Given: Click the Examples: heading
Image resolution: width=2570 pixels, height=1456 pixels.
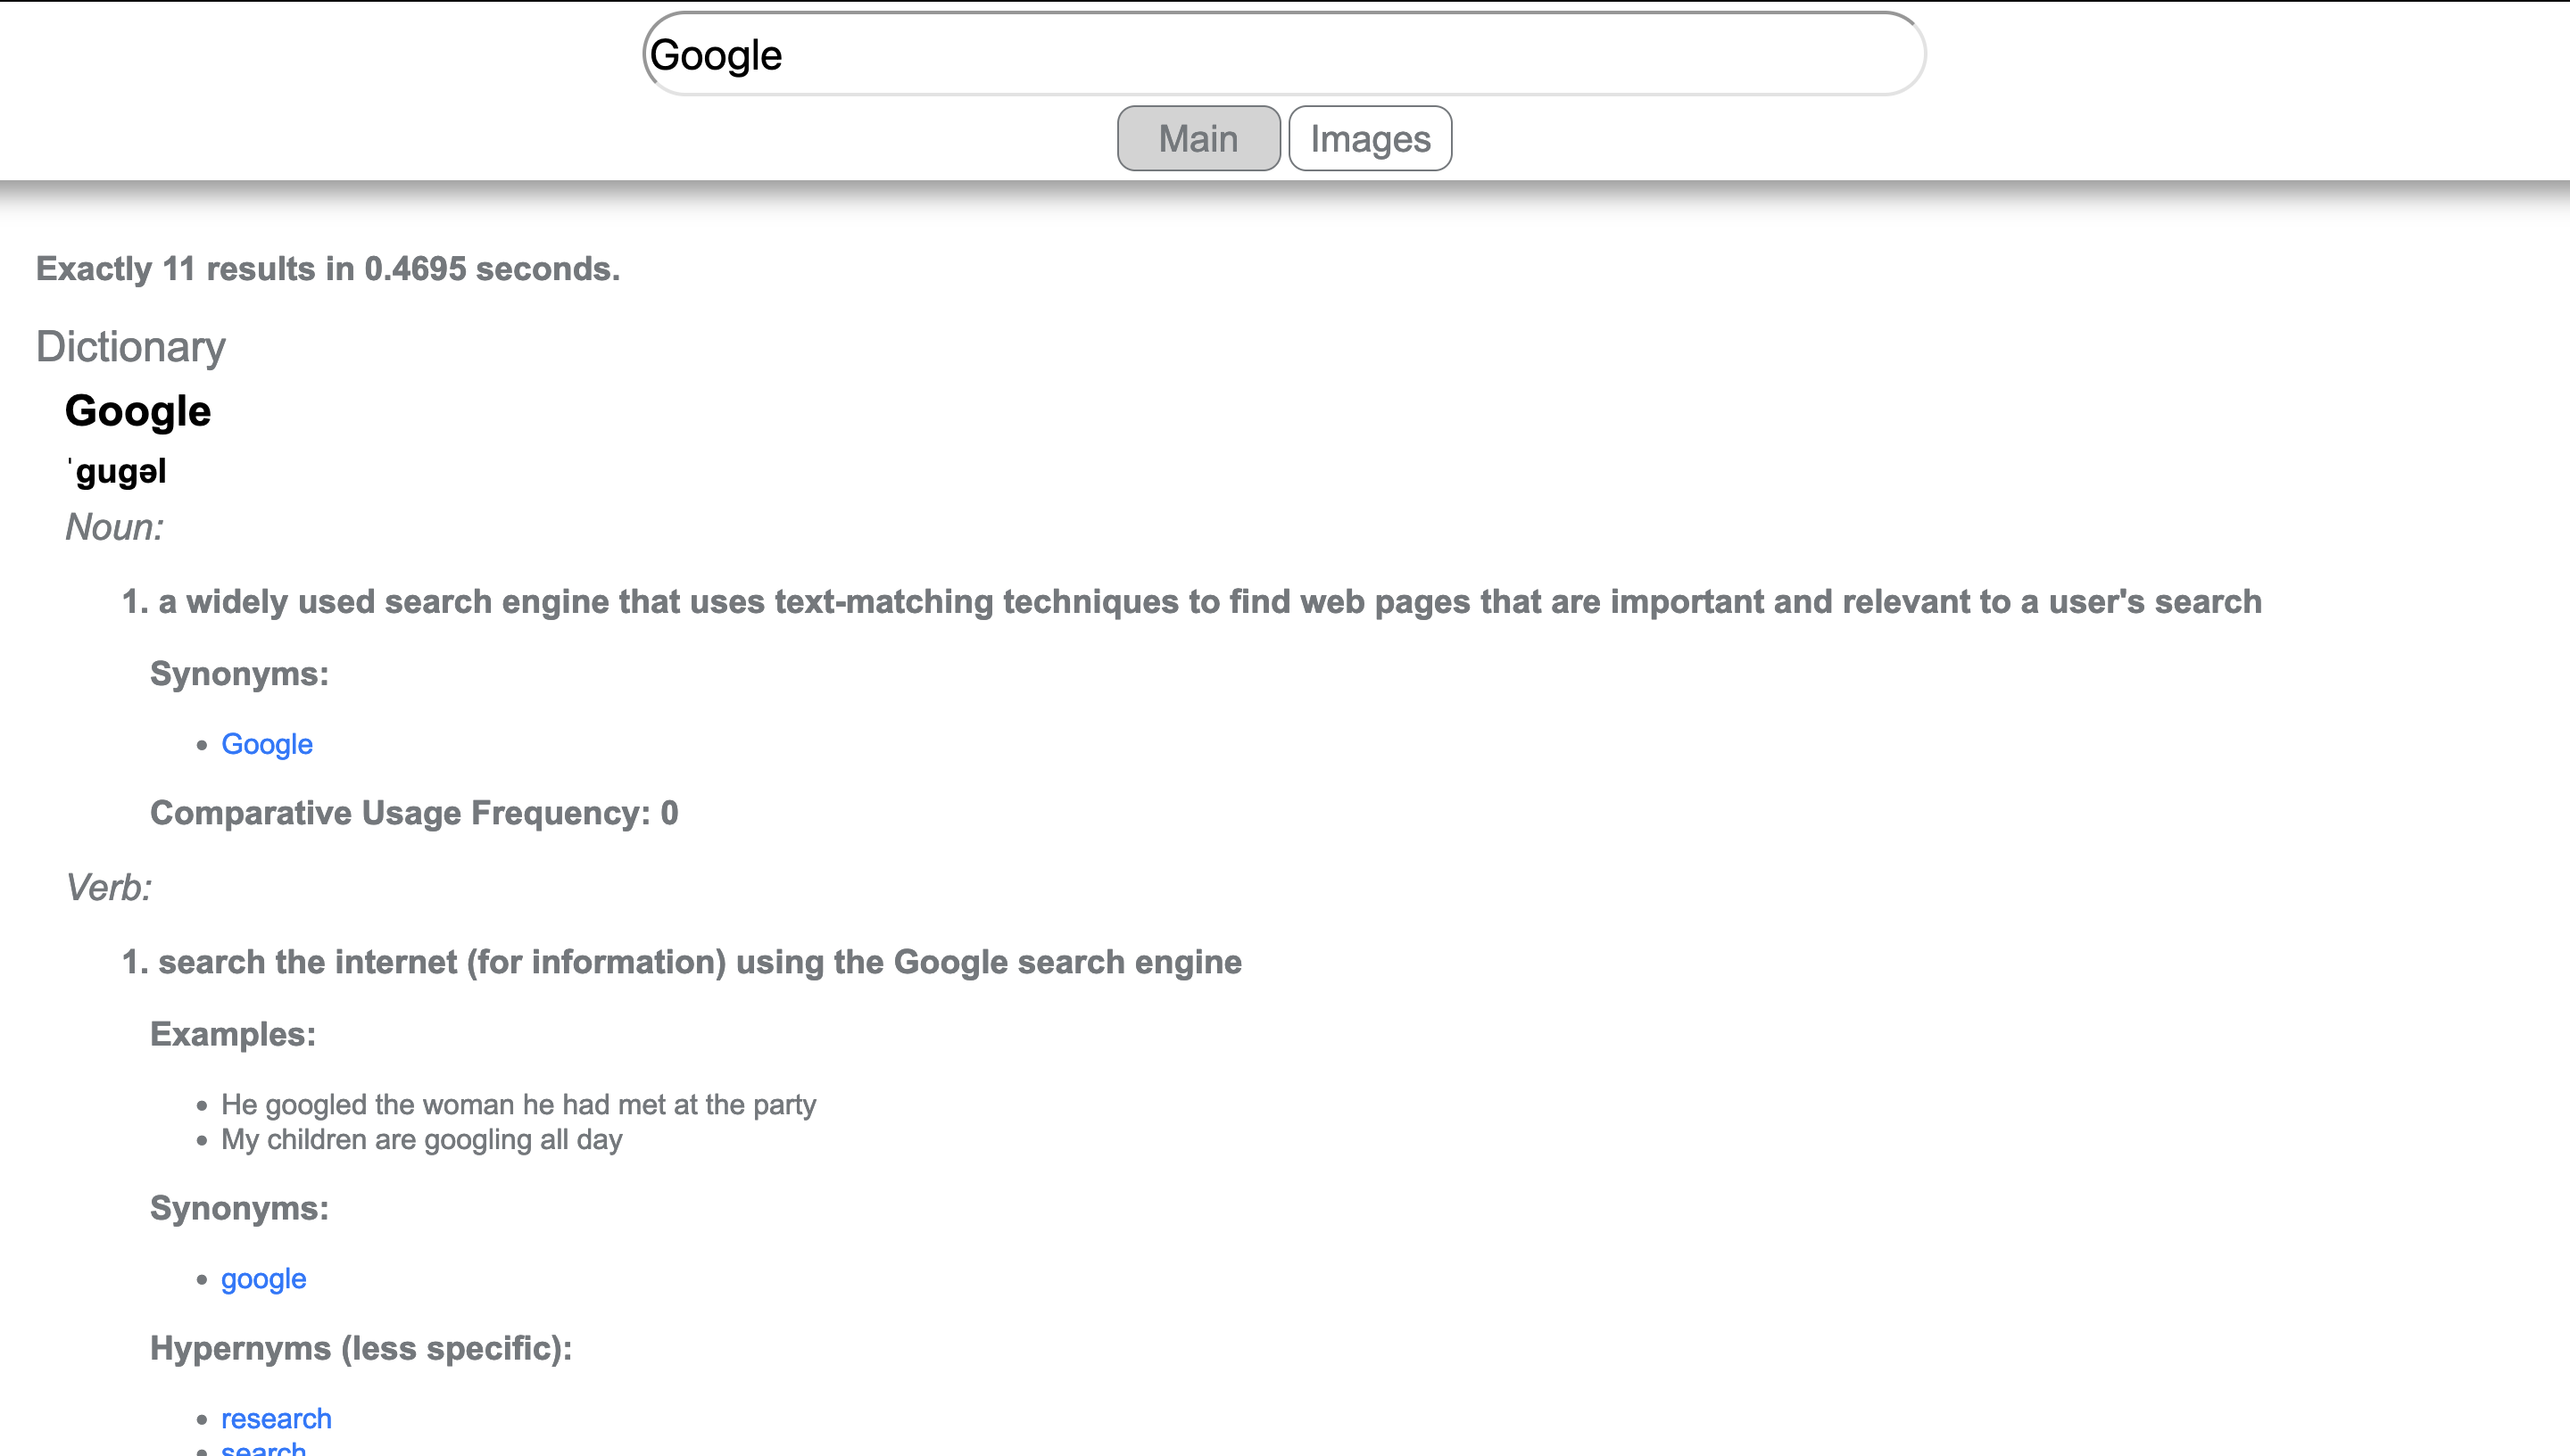Looking at the screenshot, I should pos(233,1034).
